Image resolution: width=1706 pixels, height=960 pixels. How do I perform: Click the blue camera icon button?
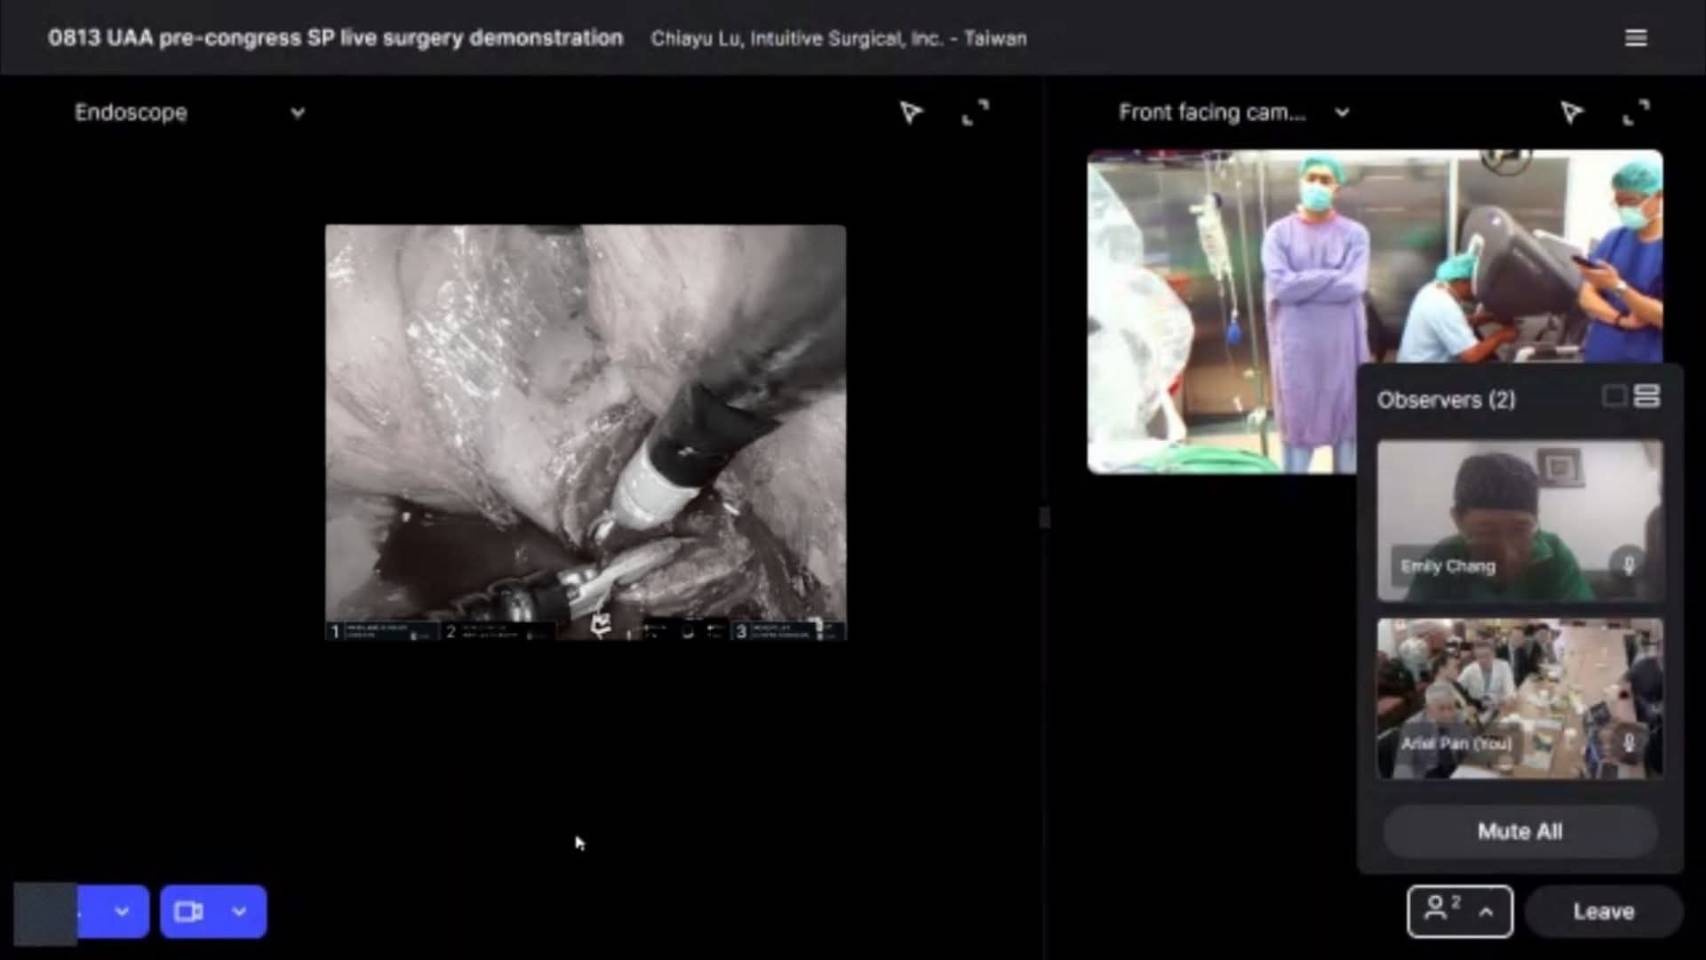(x=189, y=911)
